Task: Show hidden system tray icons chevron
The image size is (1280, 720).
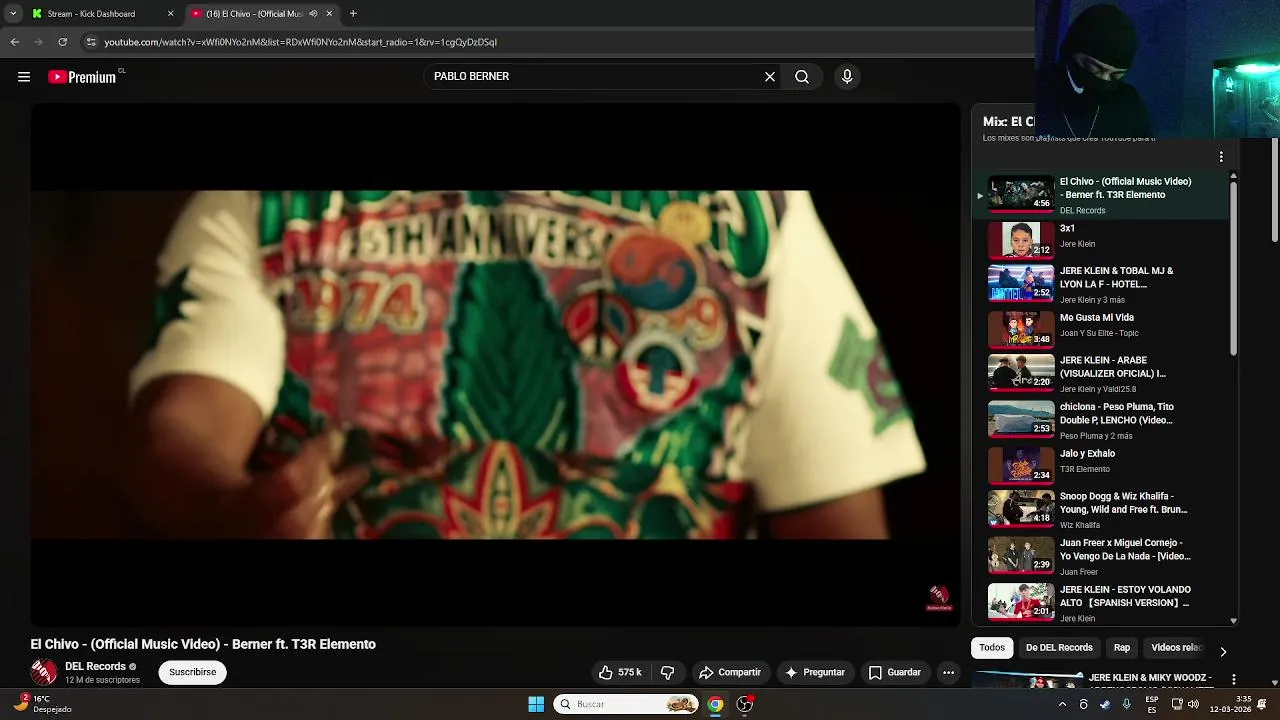Action: tap(1062, 704)
